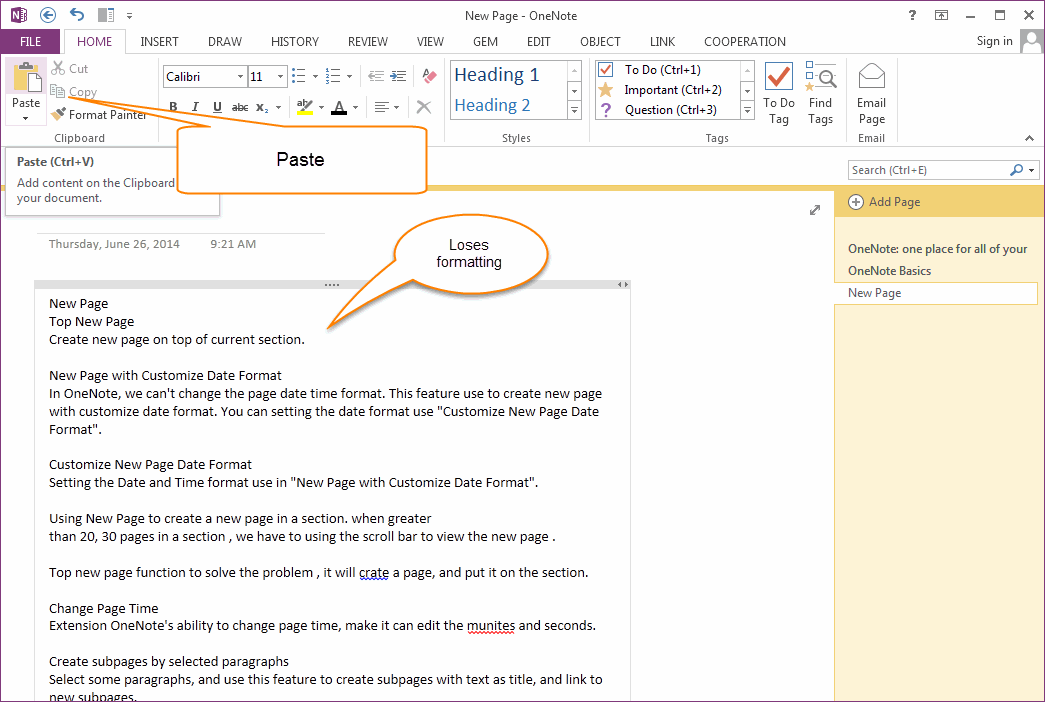
Task: Click the search magnifier icon
Action: (1016, 170)
